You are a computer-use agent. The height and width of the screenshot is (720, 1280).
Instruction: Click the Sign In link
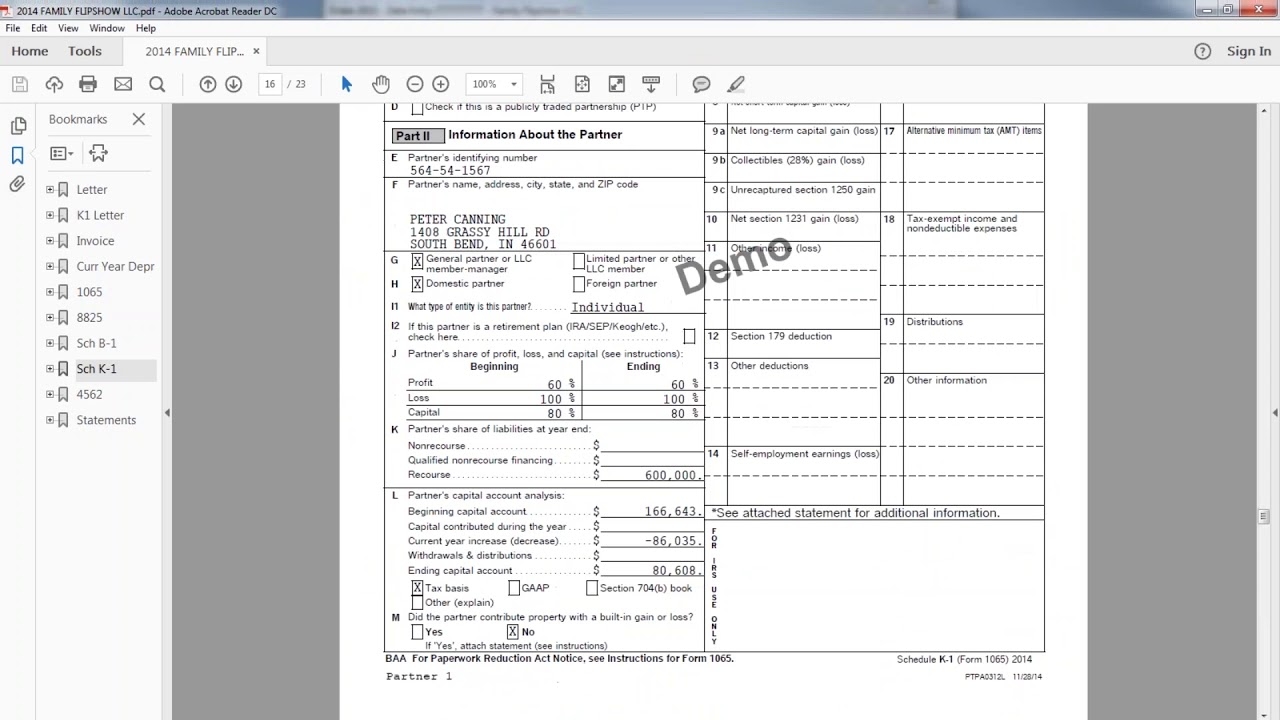pyautogui.click(x=1248, y=51)
